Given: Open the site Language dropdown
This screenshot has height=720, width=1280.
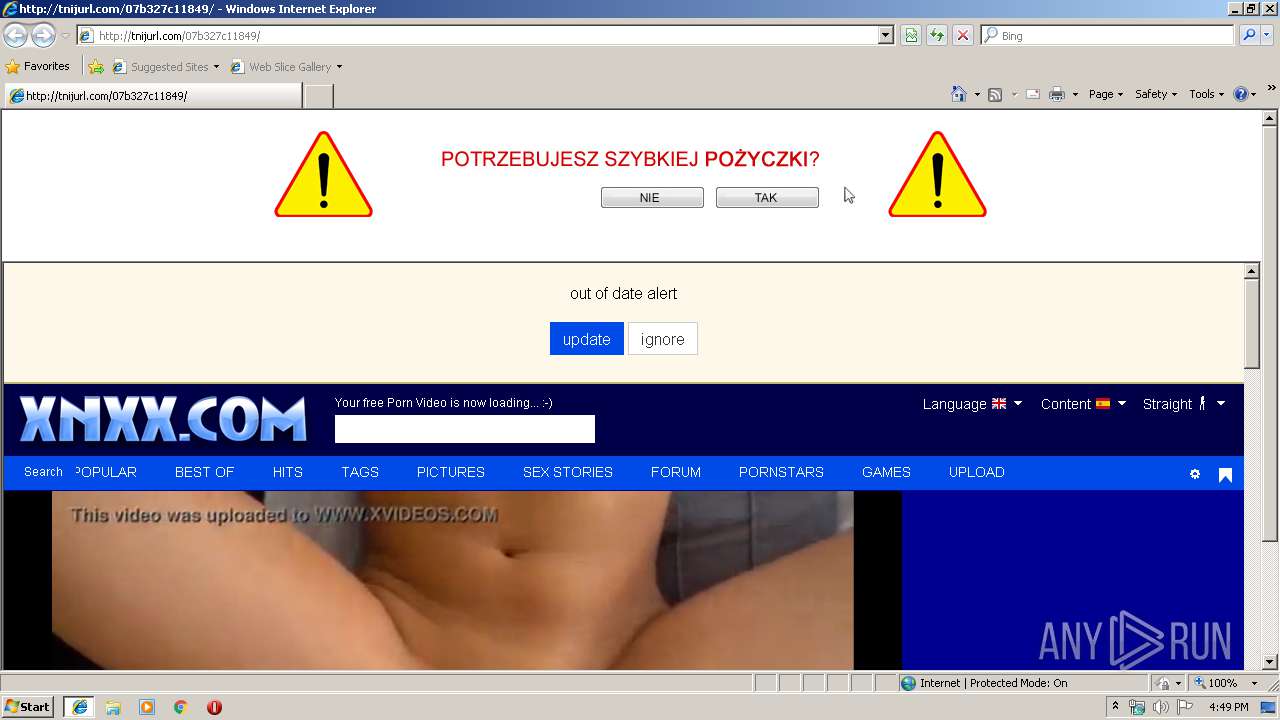Looking at the screenshot, I should (x=972, y=404).
